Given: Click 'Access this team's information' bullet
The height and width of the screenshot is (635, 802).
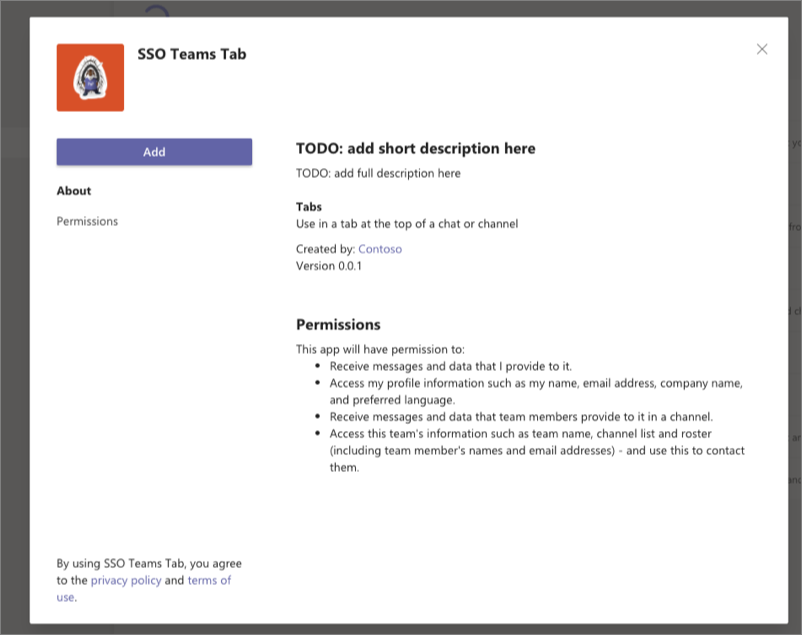Looking at the screenshot, I should click(537, 450).
